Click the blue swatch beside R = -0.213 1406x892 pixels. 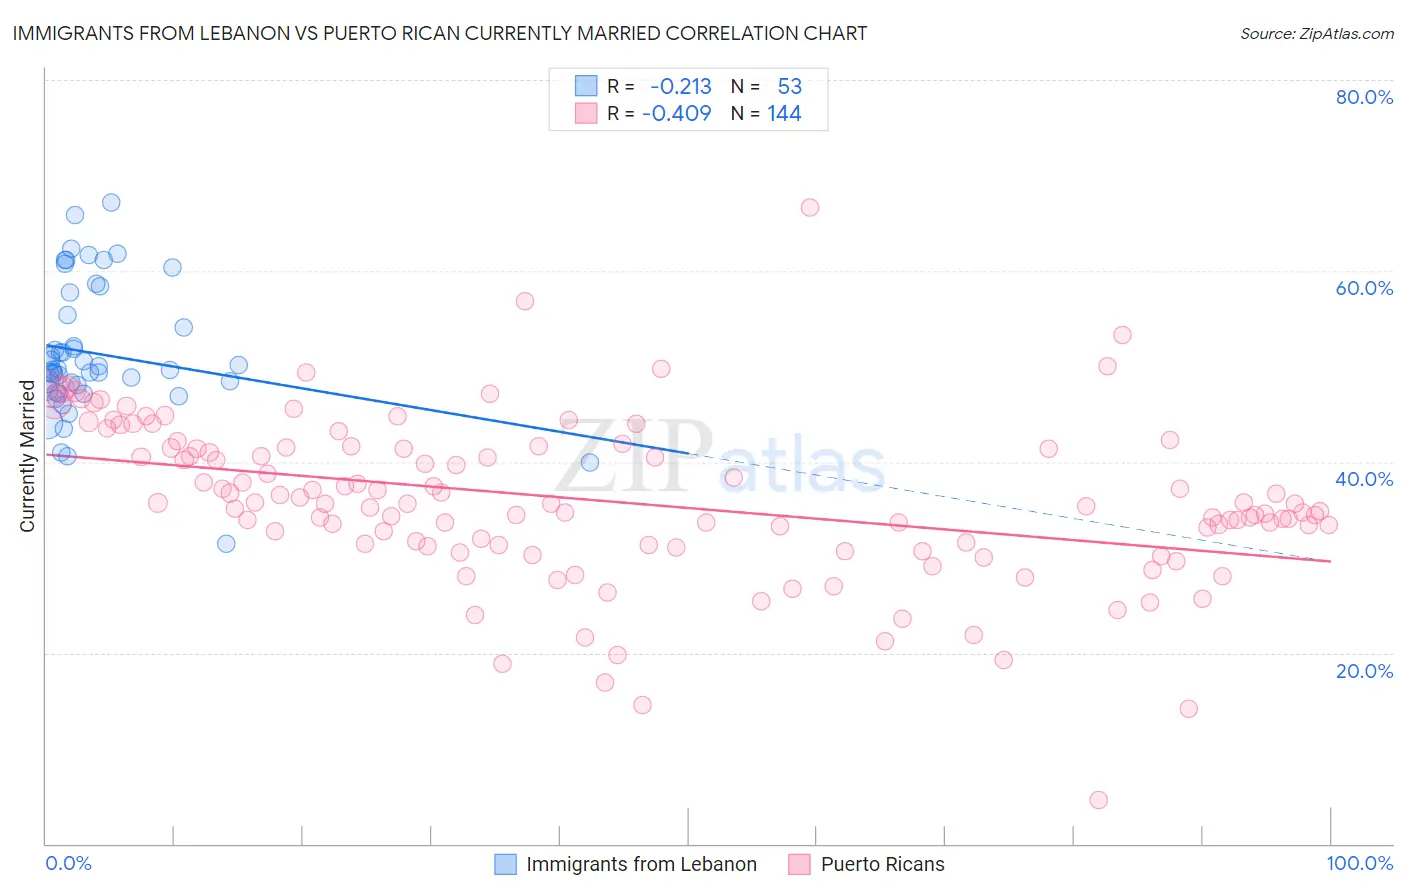[x=585, y=86]
